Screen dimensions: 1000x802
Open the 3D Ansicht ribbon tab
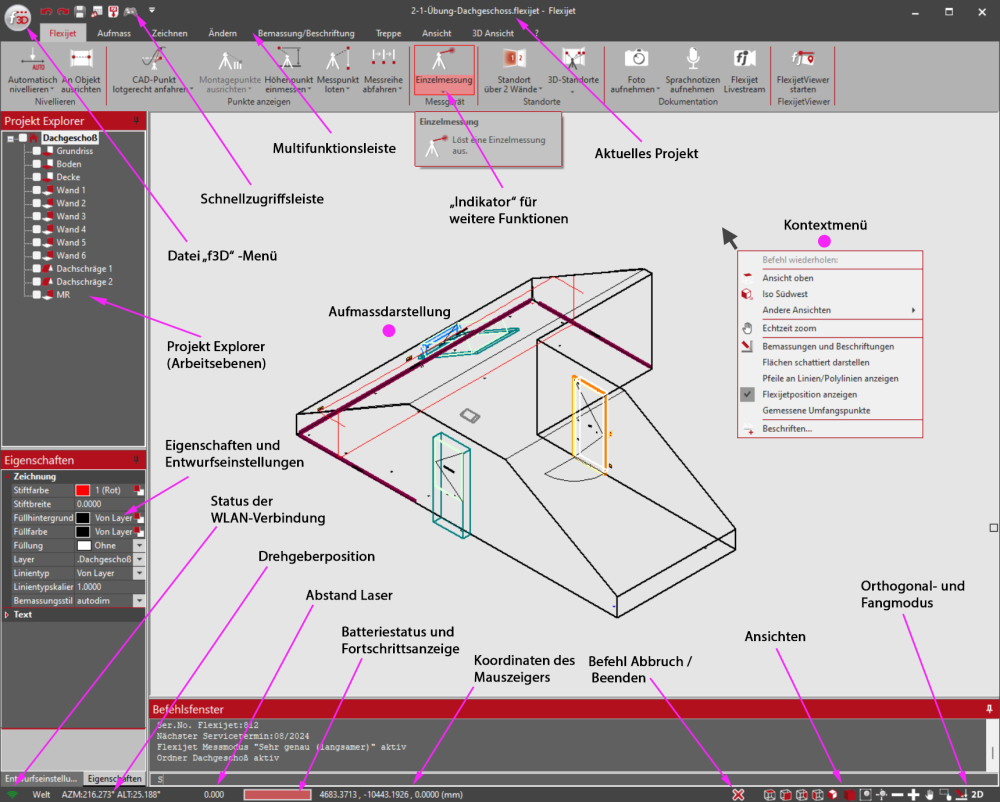(493, 33)
